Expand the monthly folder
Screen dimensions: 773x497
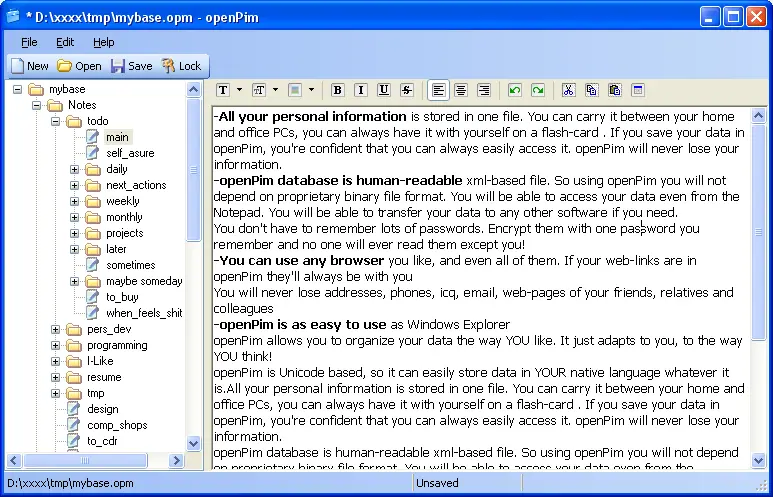pos(74,217)
